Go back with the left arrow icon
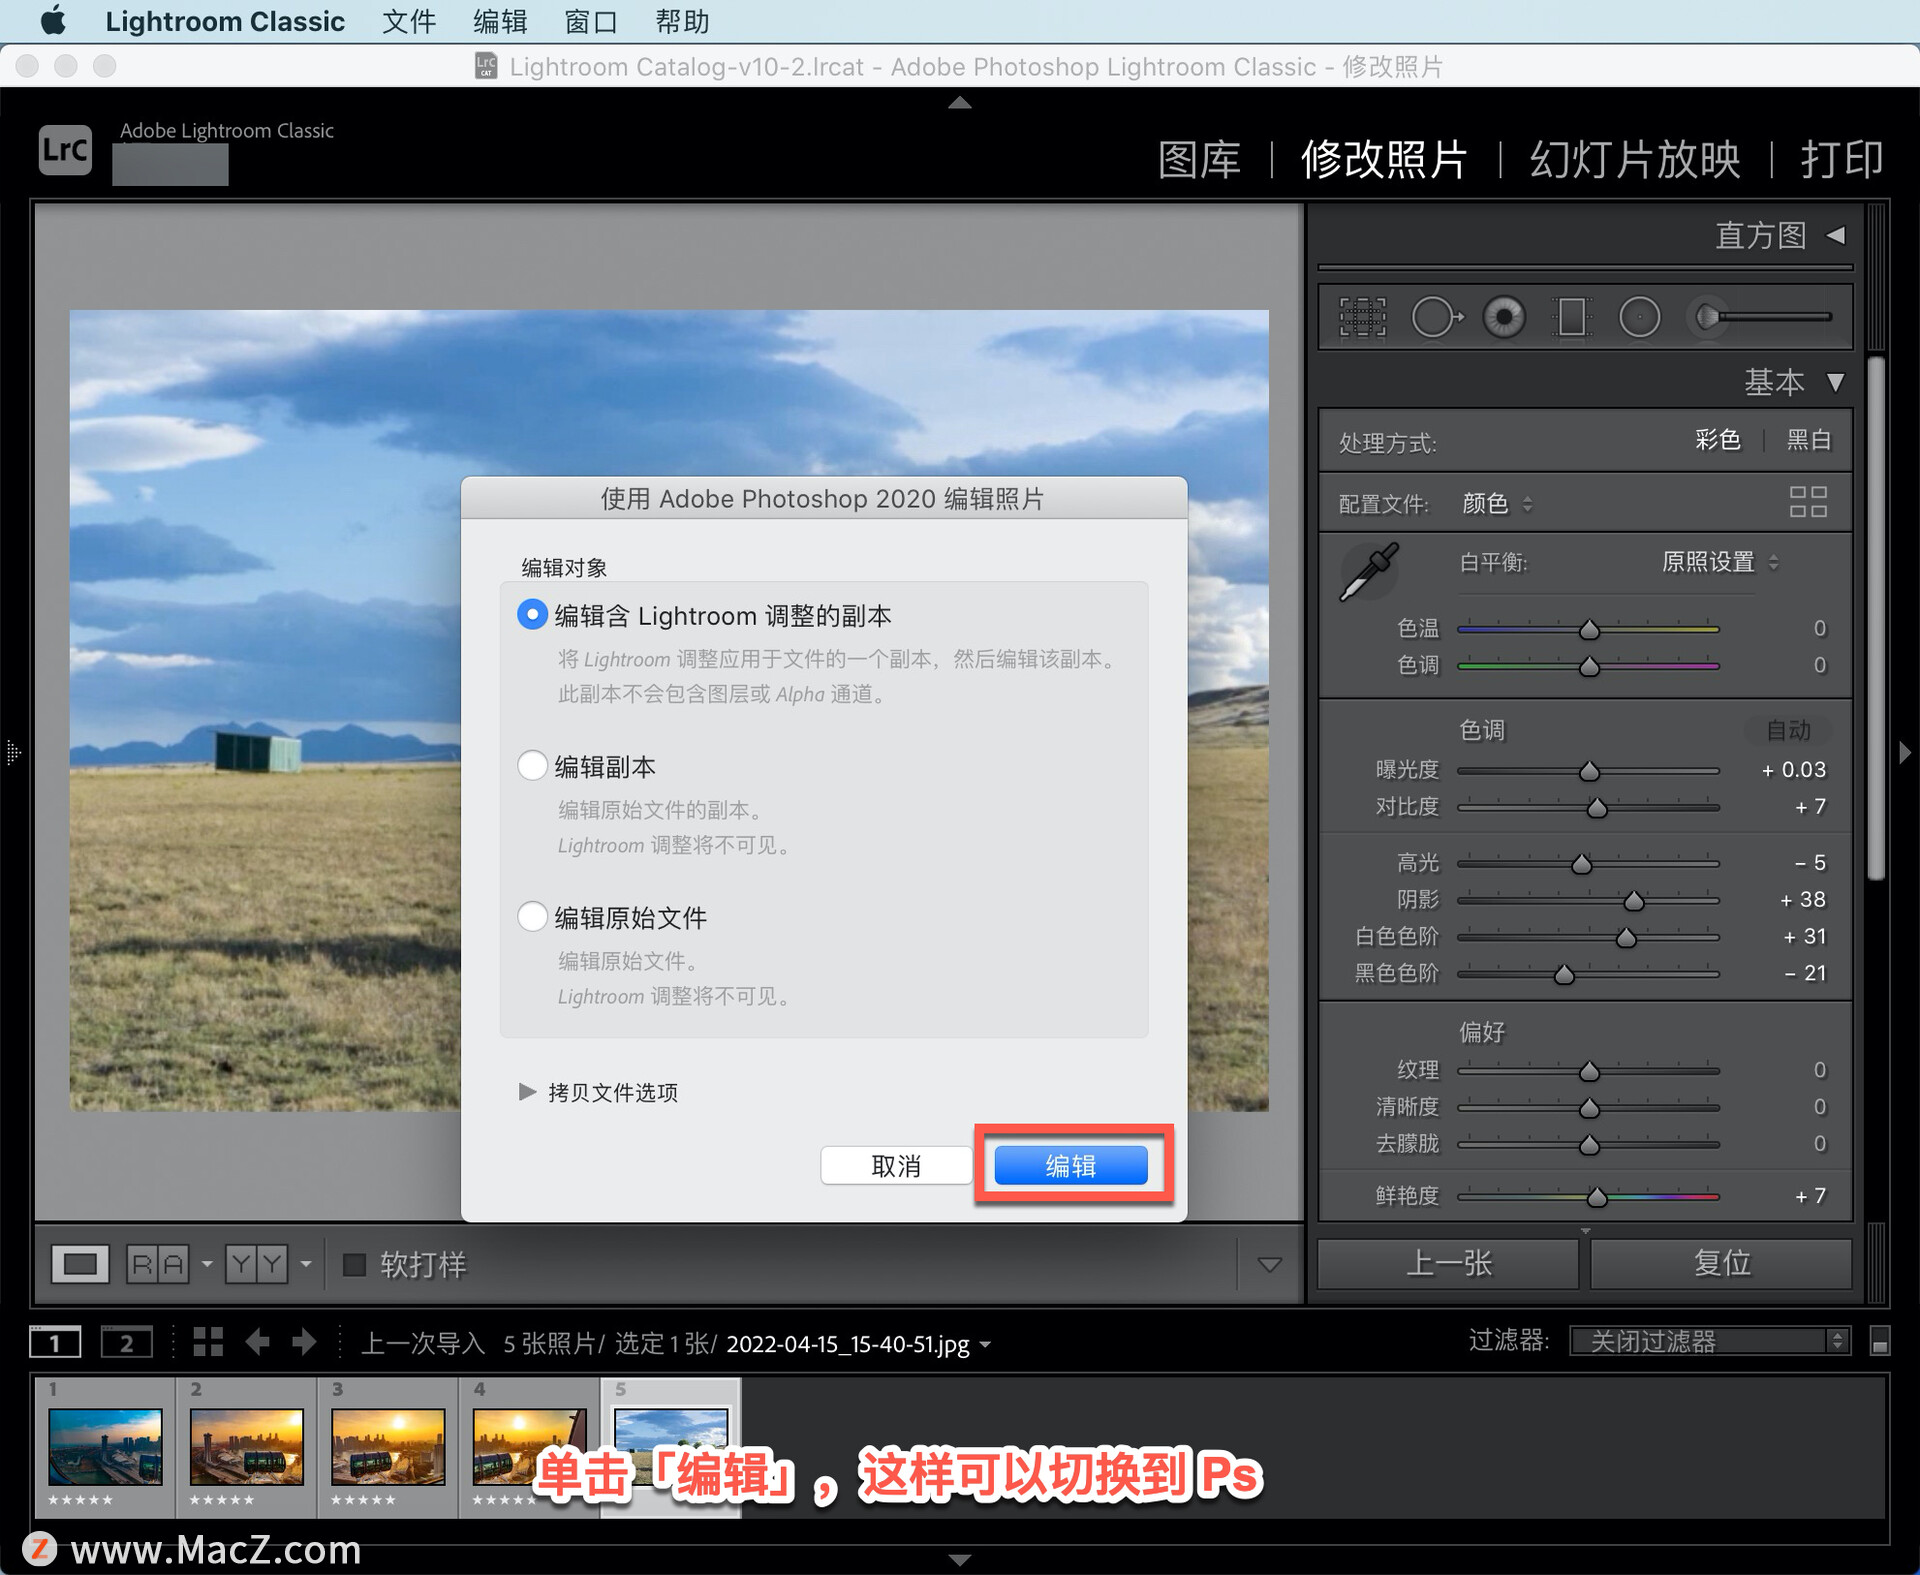The width and height of the screenshot is (1920, 1575). [x=258, y=1341]
